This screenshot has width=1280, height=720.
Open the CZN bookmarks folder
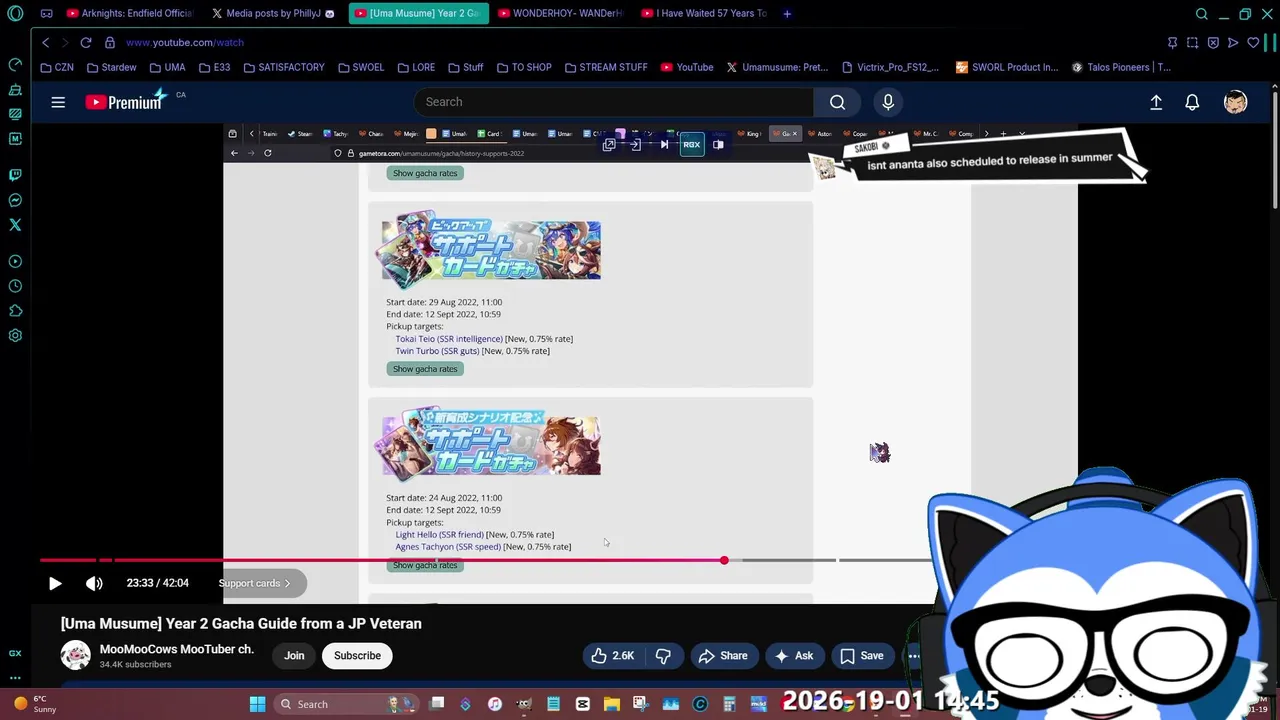point(56,67)
